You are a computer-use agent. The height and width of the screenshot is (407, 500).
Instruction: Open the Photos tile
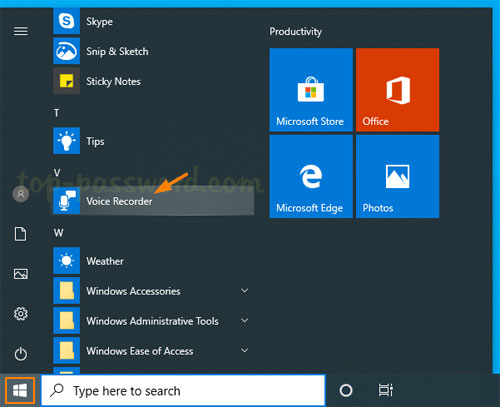coord(397,176)
